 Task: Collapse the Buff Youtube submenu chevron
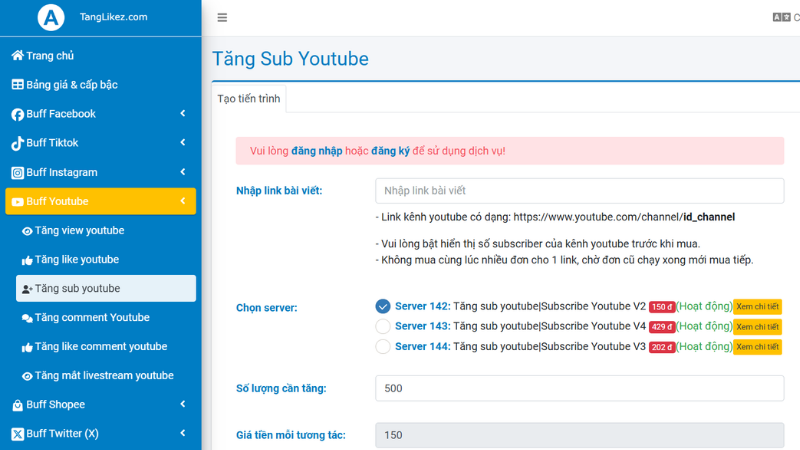(183, 201)
